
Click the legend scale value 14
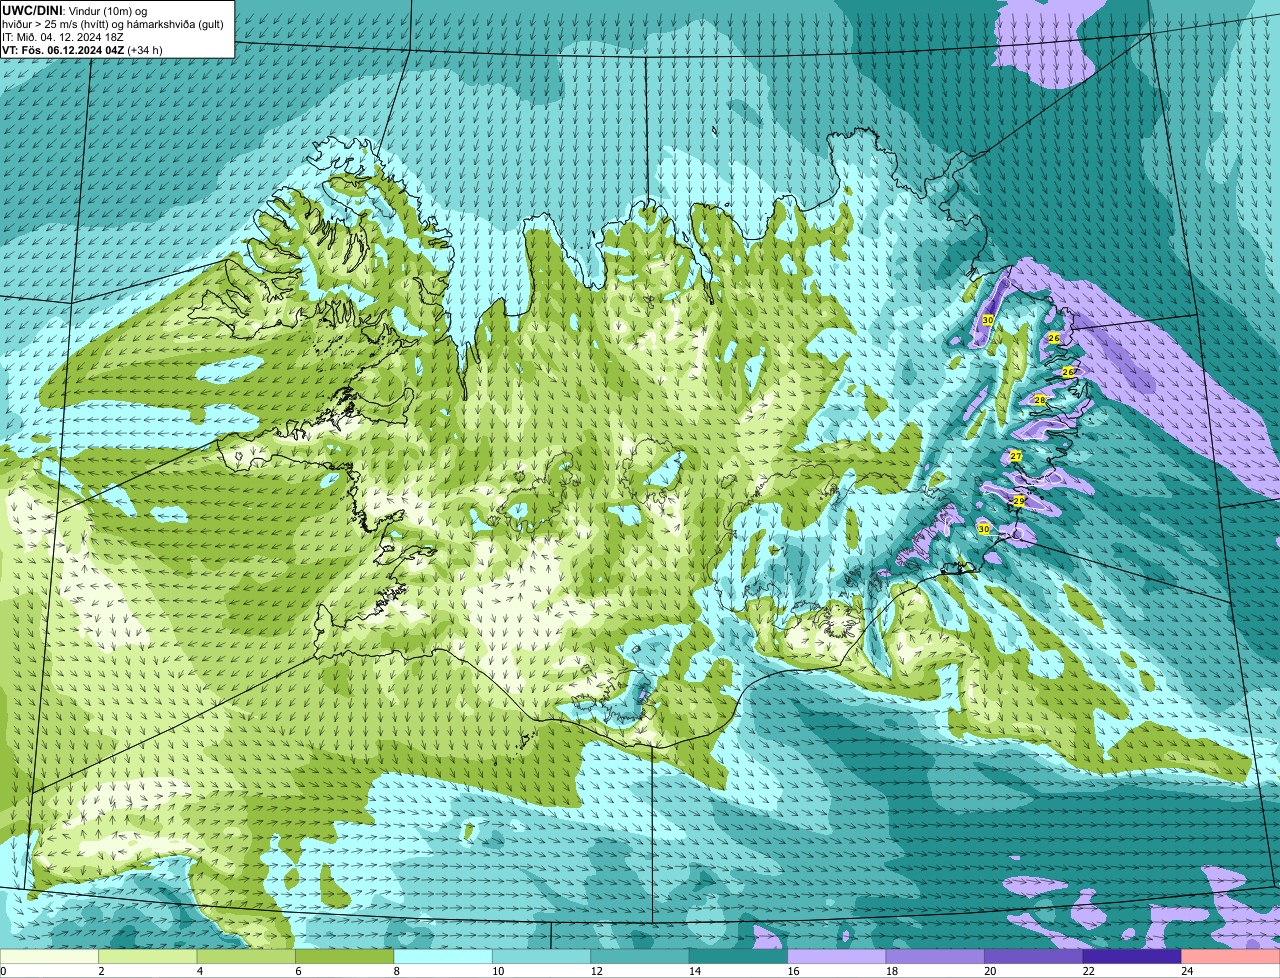(693, 971)
